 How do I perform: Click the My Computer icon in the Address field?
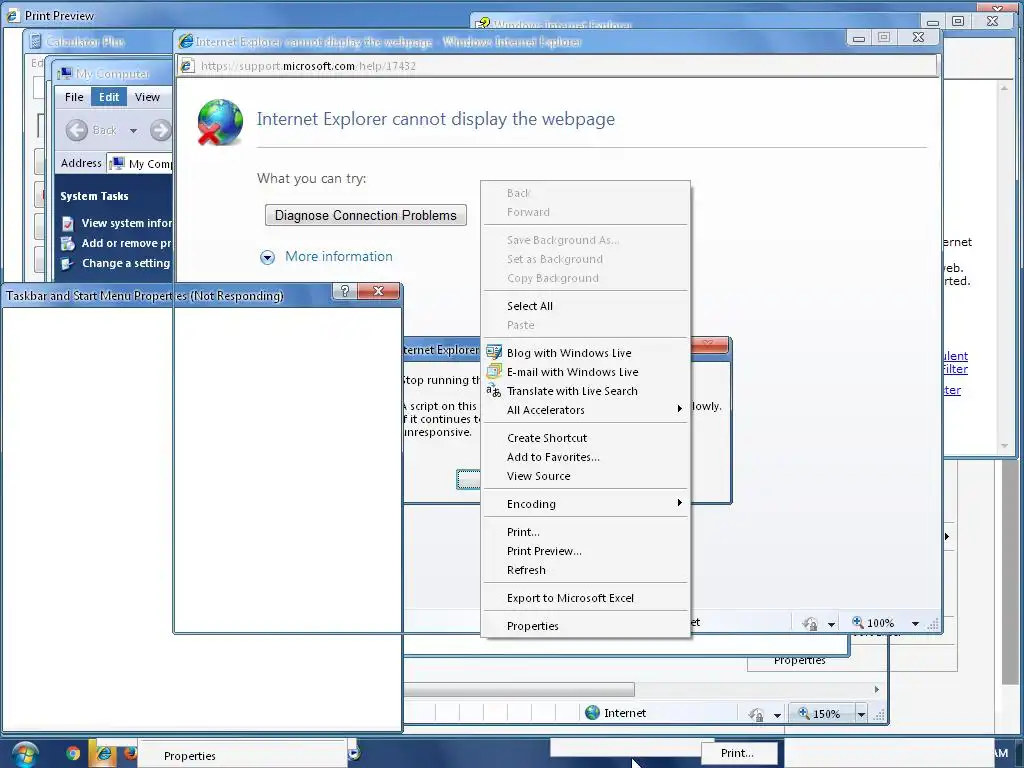(x=117, y=163)
